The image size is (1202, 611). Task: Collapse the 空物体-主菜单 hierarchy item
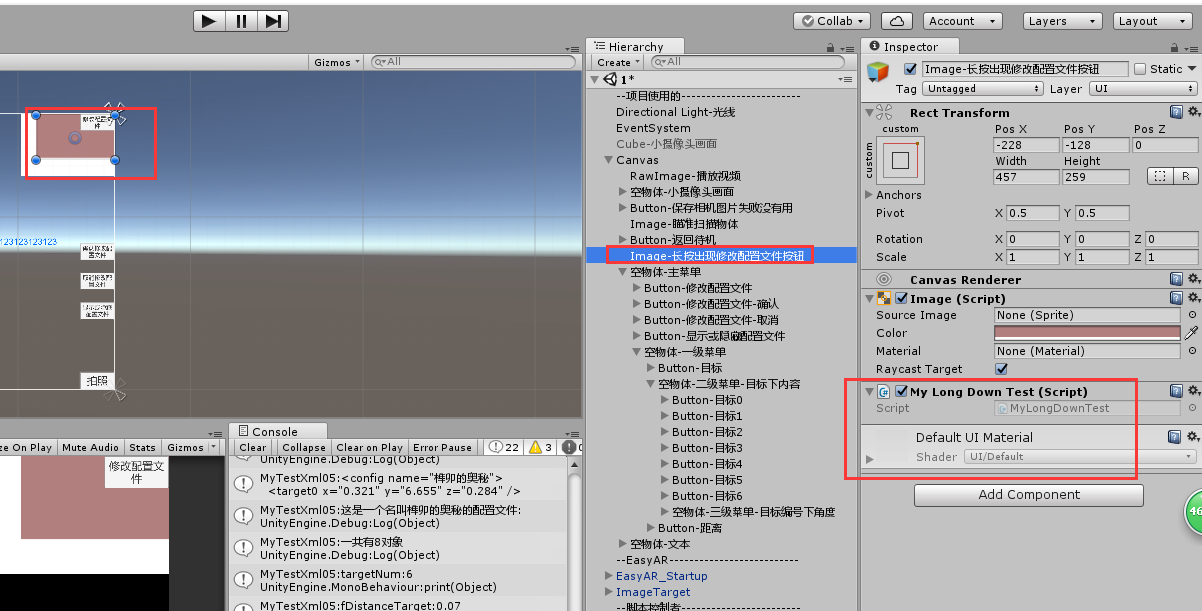623,272
